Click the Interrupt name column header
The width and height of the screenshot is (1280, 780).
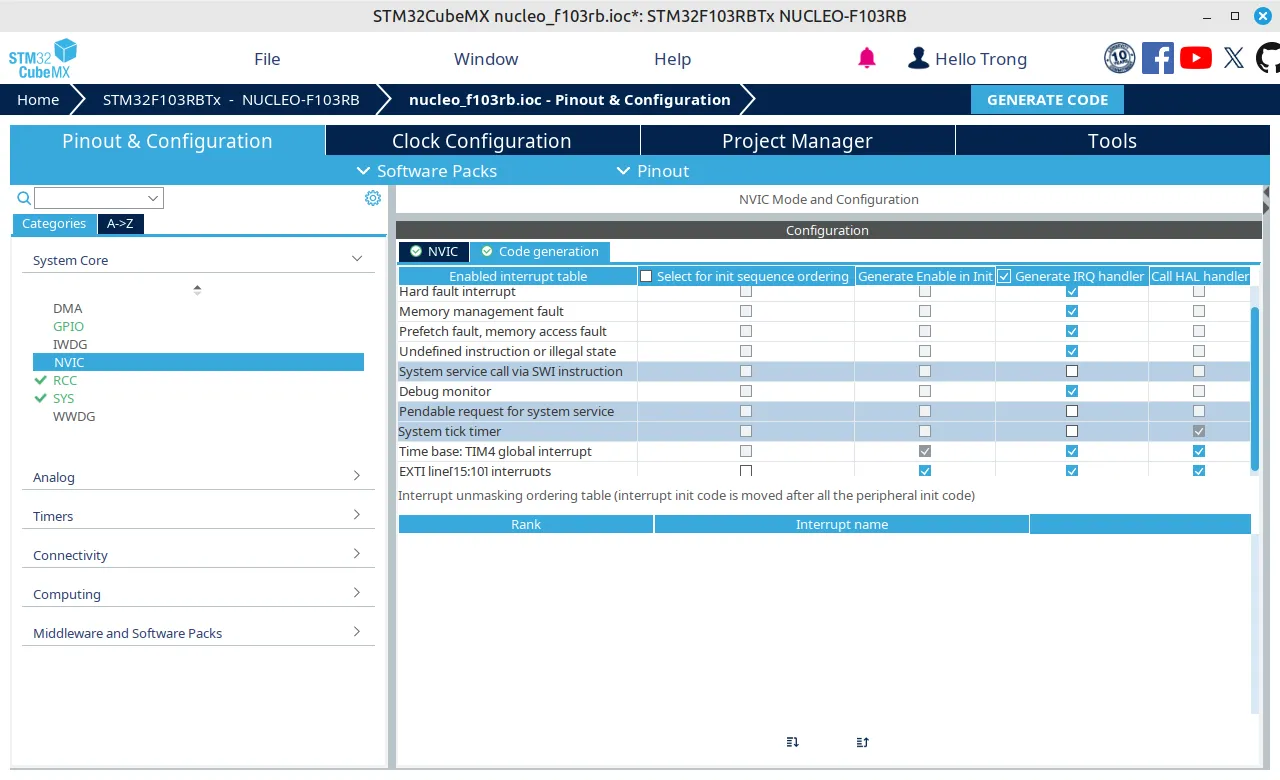coord(842,524)
